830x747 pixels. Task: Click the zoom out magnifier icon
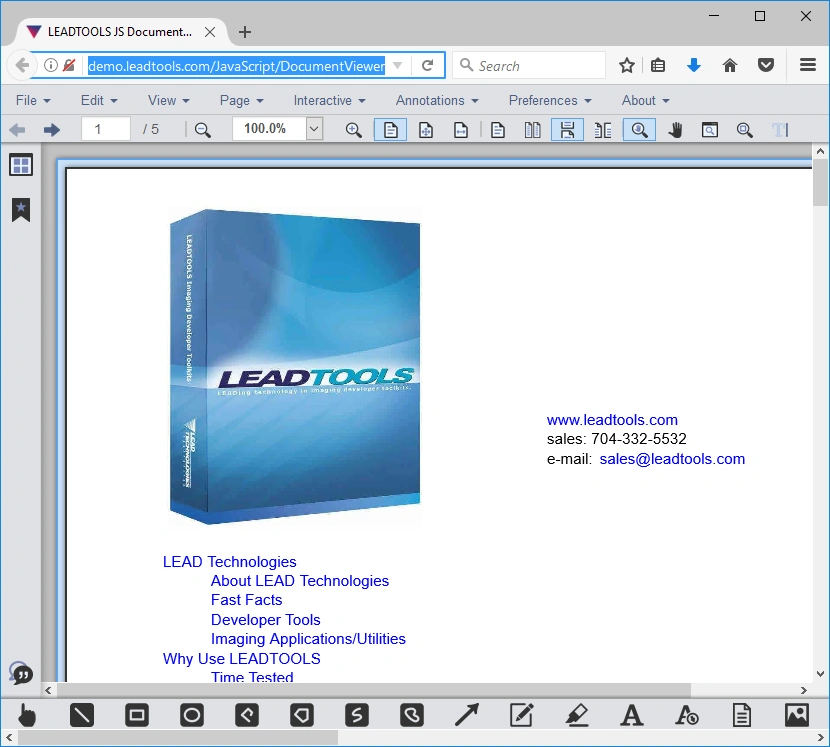tap(203, 130)
